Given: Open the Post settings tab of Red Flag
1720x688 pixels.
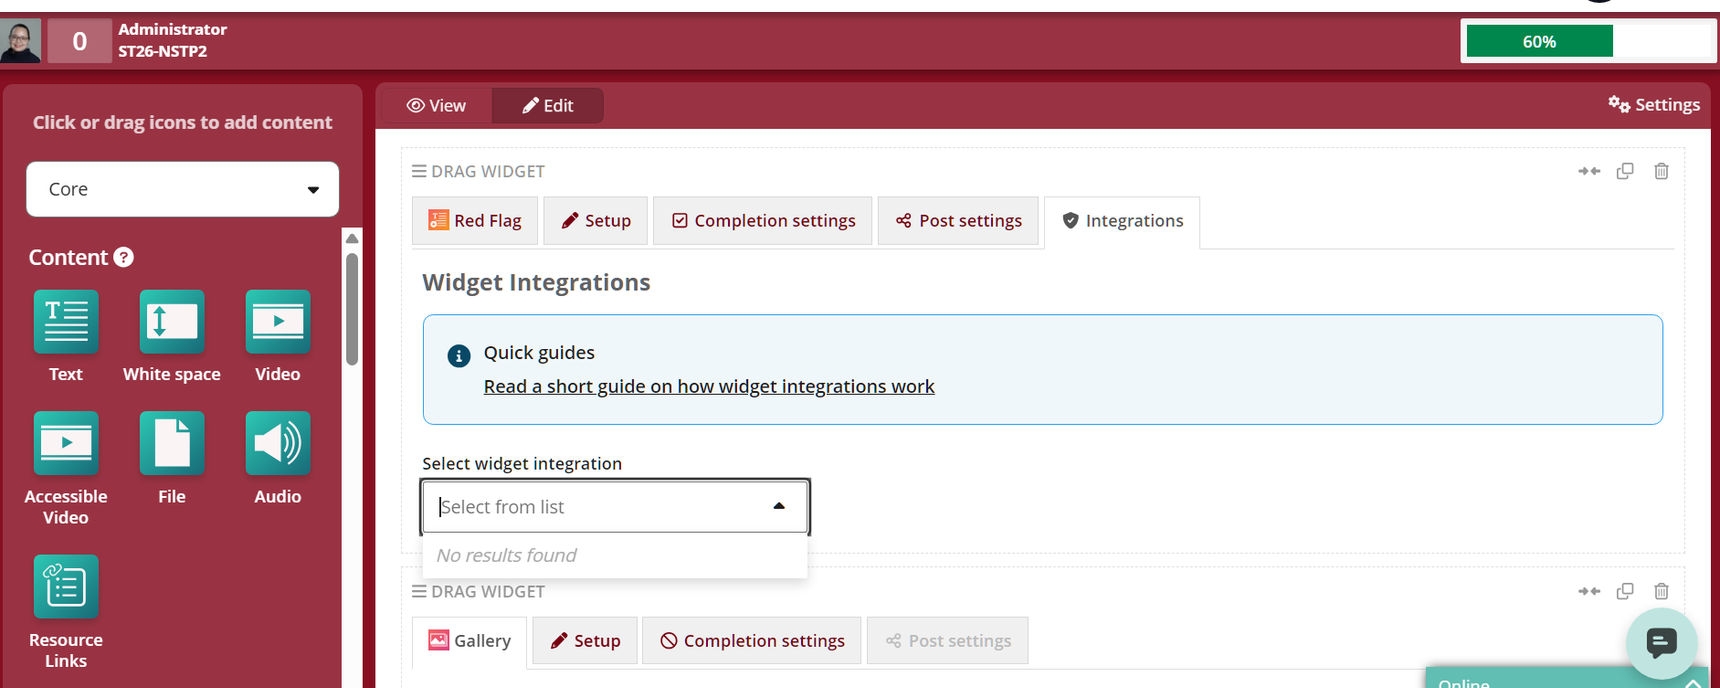Looking at the screenshot, I should tap(958, 221).
